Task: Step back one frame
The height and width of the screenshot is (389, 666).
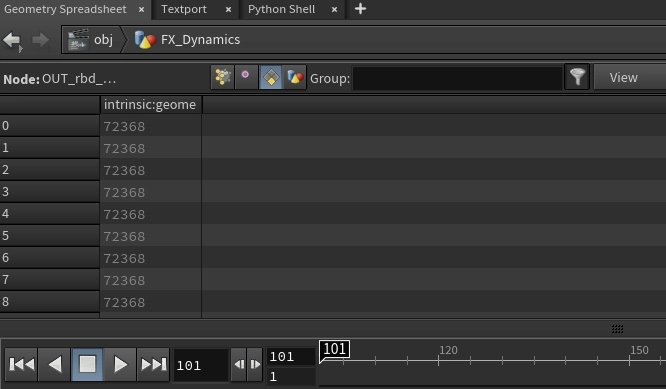Action: tap(239, 364)
